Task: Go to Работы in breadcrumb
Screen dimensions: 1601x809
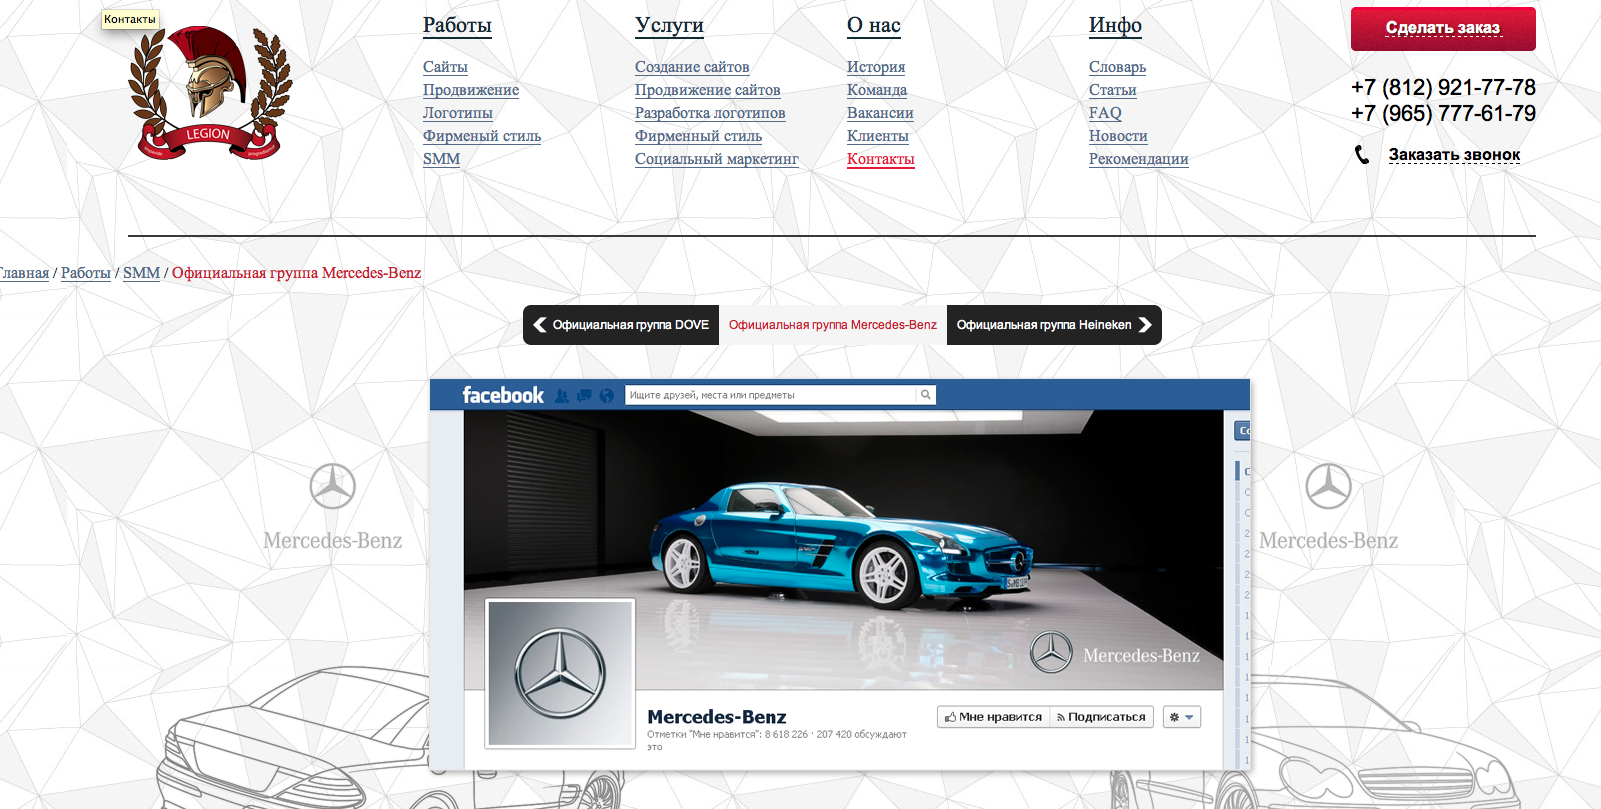Action: [x=86, y=273]
